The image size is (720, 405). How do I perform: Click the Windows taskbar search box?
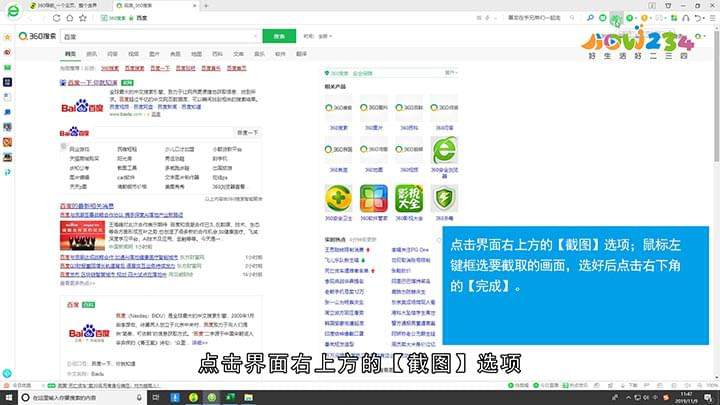click(x=82, y=398)
